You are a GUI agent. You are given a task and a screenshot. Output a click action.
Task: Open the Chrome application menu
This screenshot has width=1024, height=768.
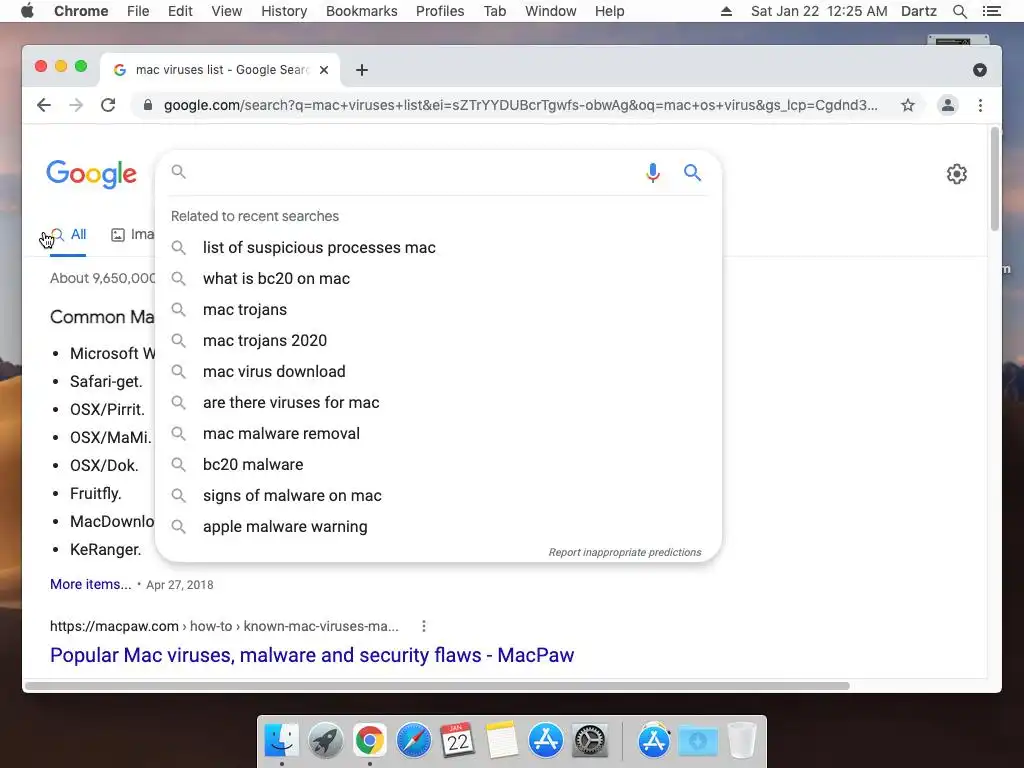tap(81, 11)
